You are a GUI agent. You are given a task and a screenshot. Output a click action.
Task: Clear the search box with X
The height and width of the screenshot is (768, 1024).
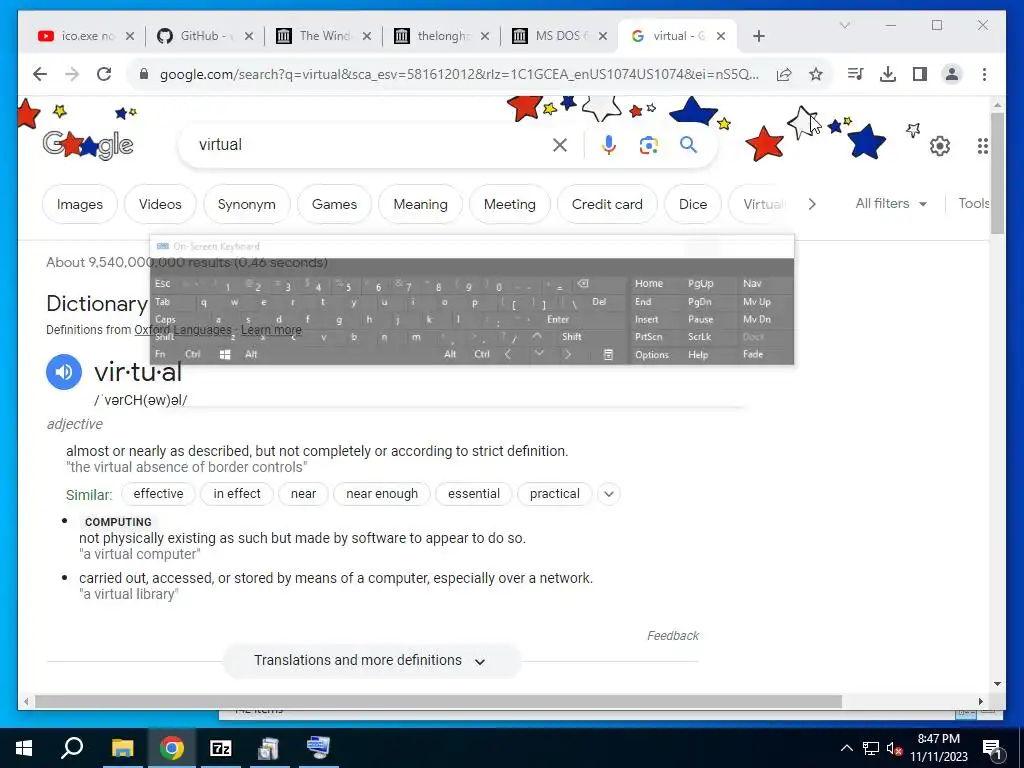[560, 145]
